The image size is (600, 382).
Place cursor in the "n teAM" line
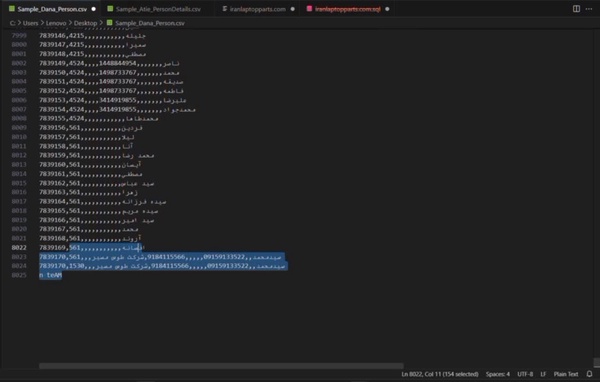tap(51, 275)
